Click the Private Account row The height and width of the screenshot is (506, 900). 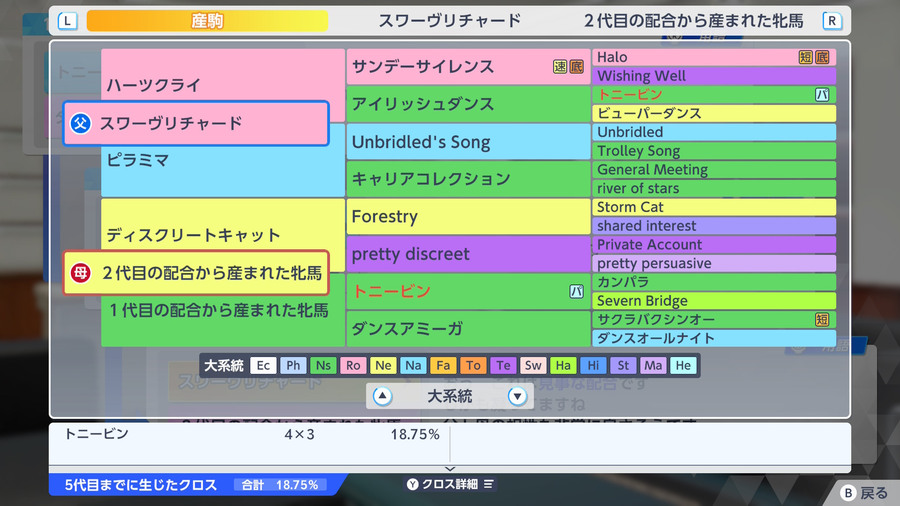[714, 244]
